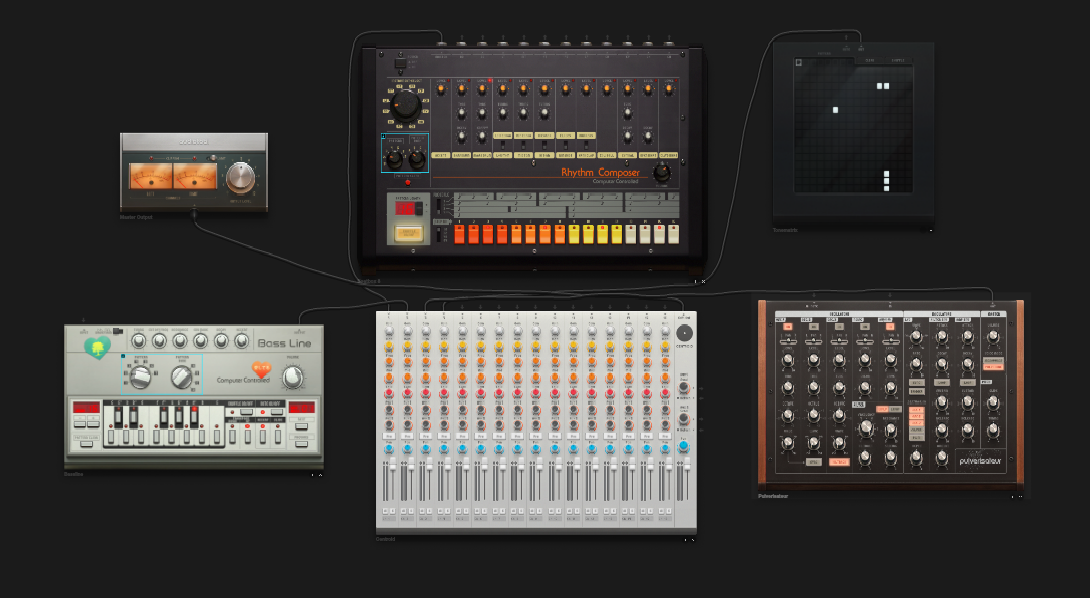Click the Accent knob on Bassline
This screenshot has height=598, width=1090.
[241, 341]
